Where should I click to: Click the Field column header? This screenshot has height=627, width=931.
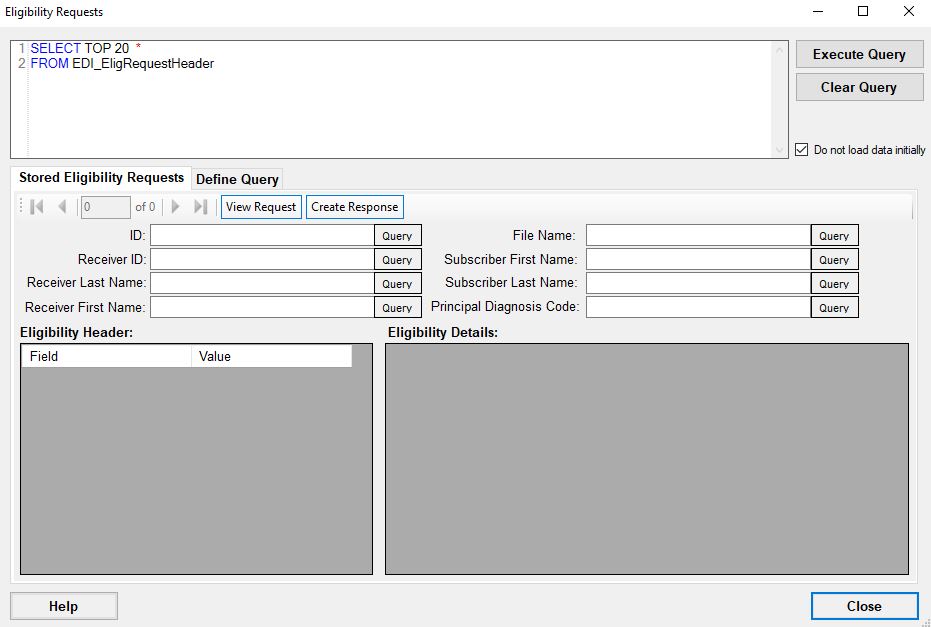click(x=106, y=356)
